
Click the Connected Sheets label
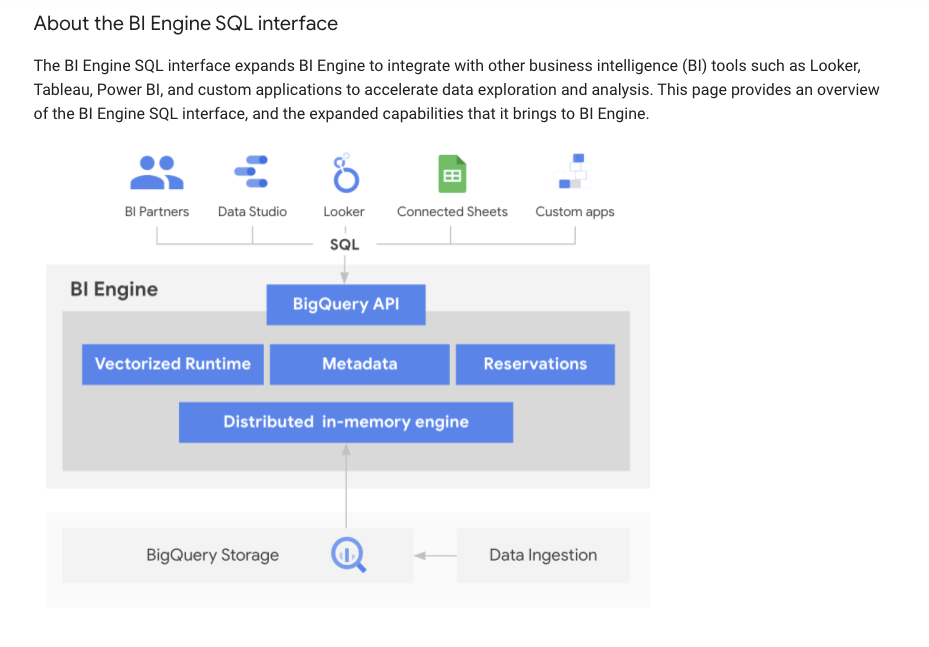(452, 212)
